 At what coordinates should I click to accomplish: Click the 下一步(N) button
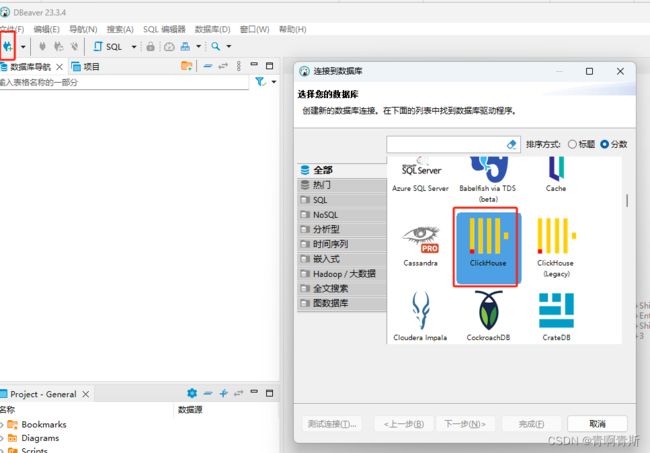[x=465, y=424]
